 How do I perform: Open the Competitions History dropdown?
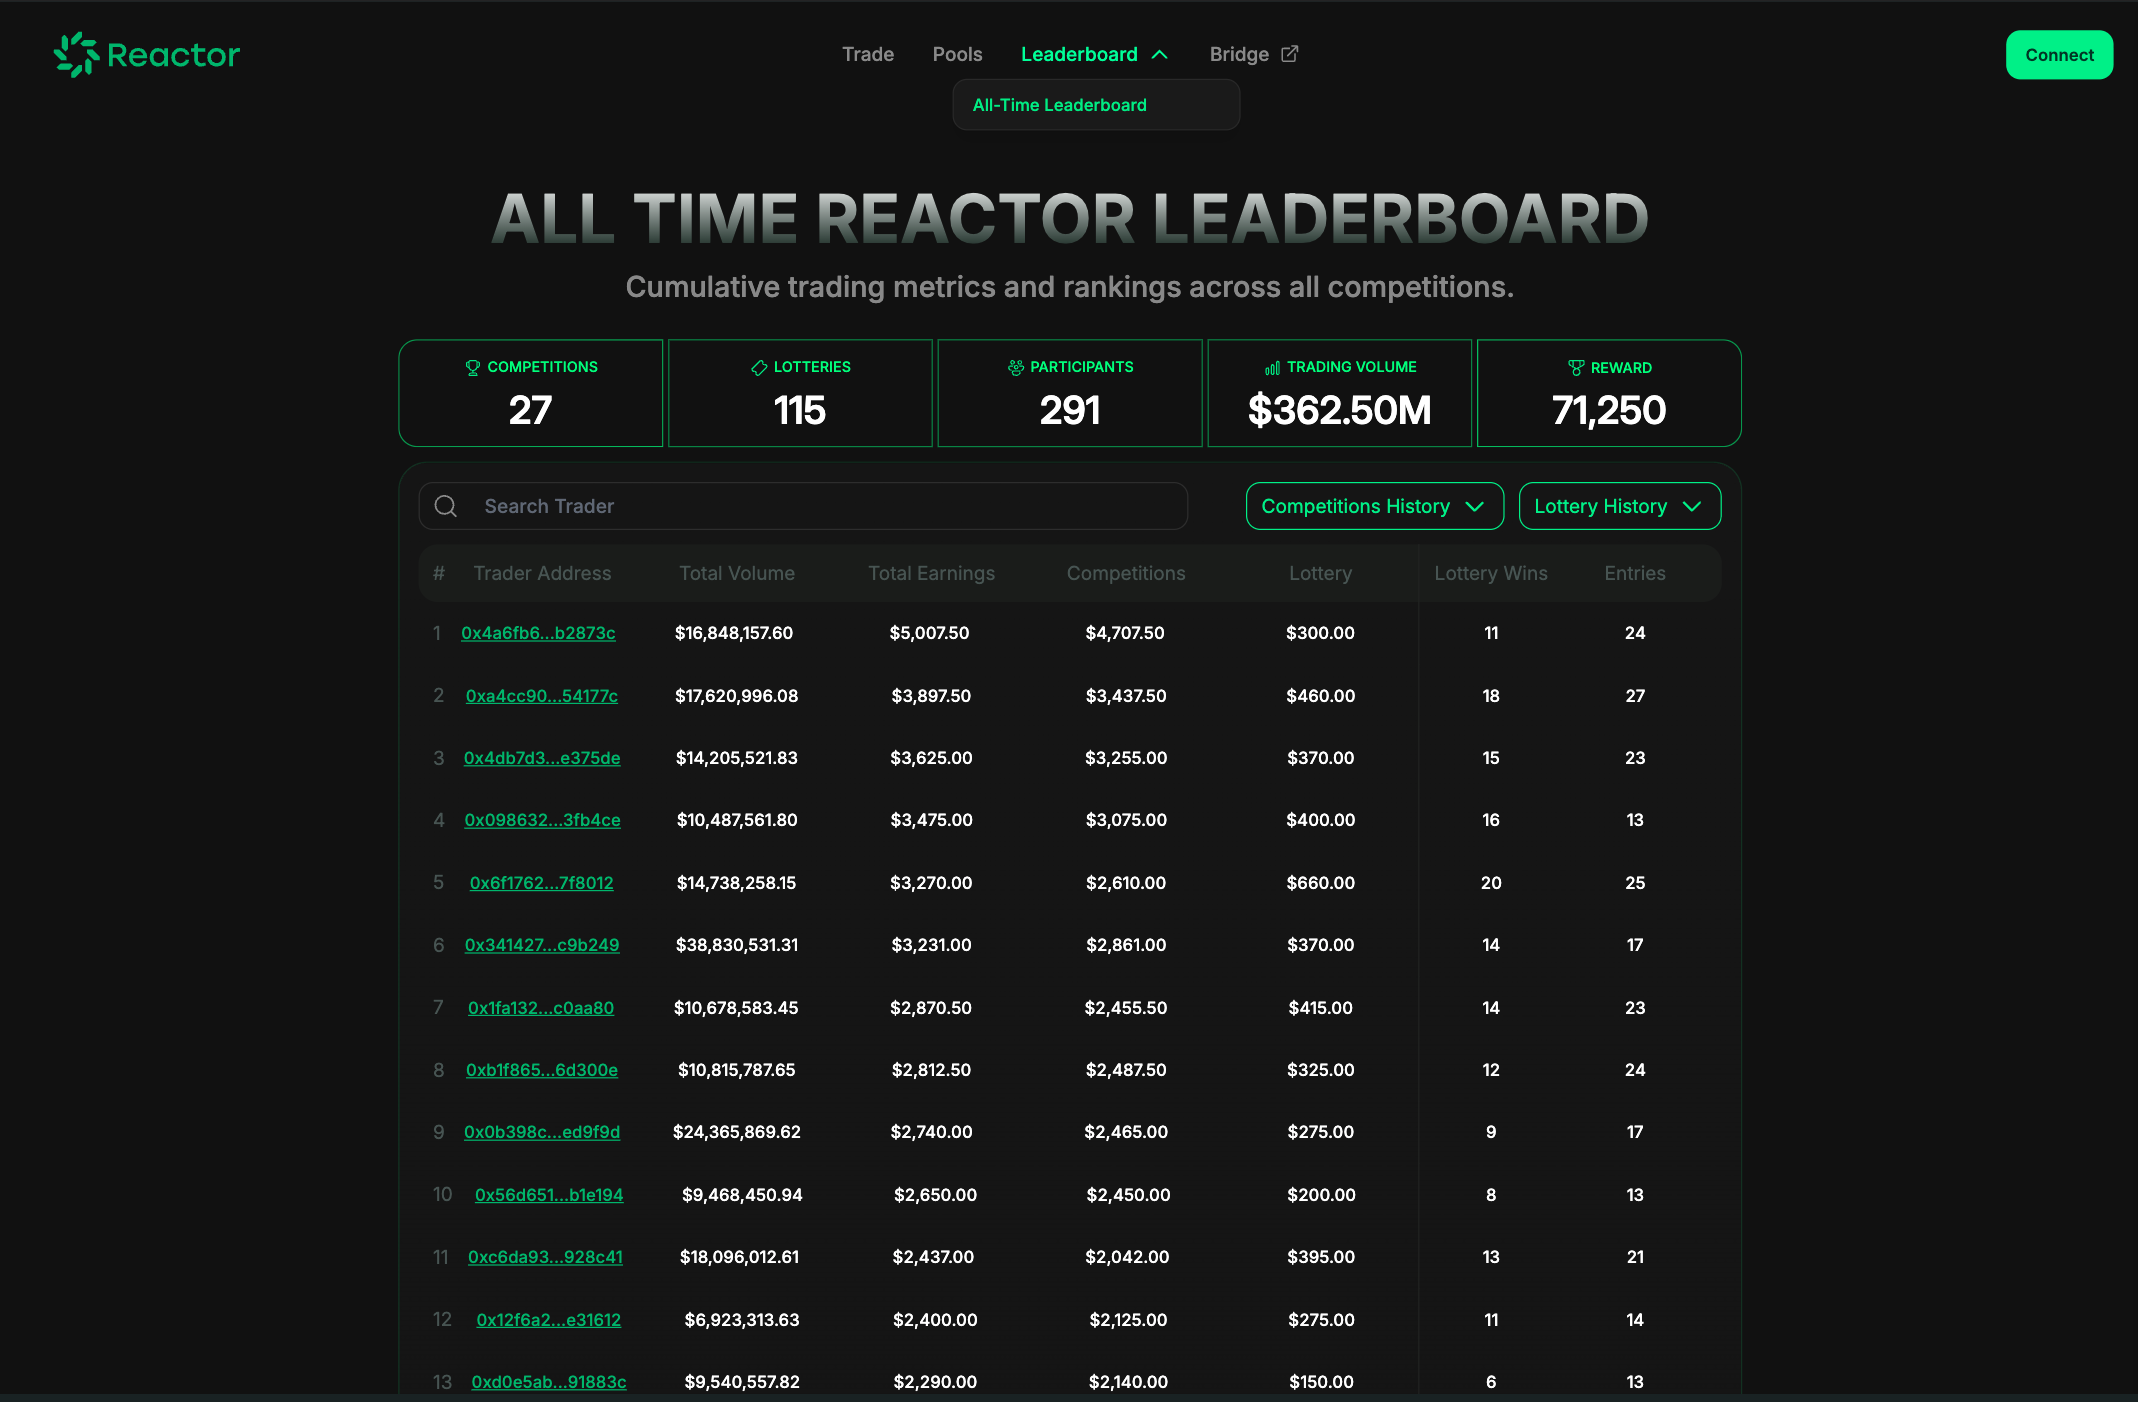coord(1375,506)
